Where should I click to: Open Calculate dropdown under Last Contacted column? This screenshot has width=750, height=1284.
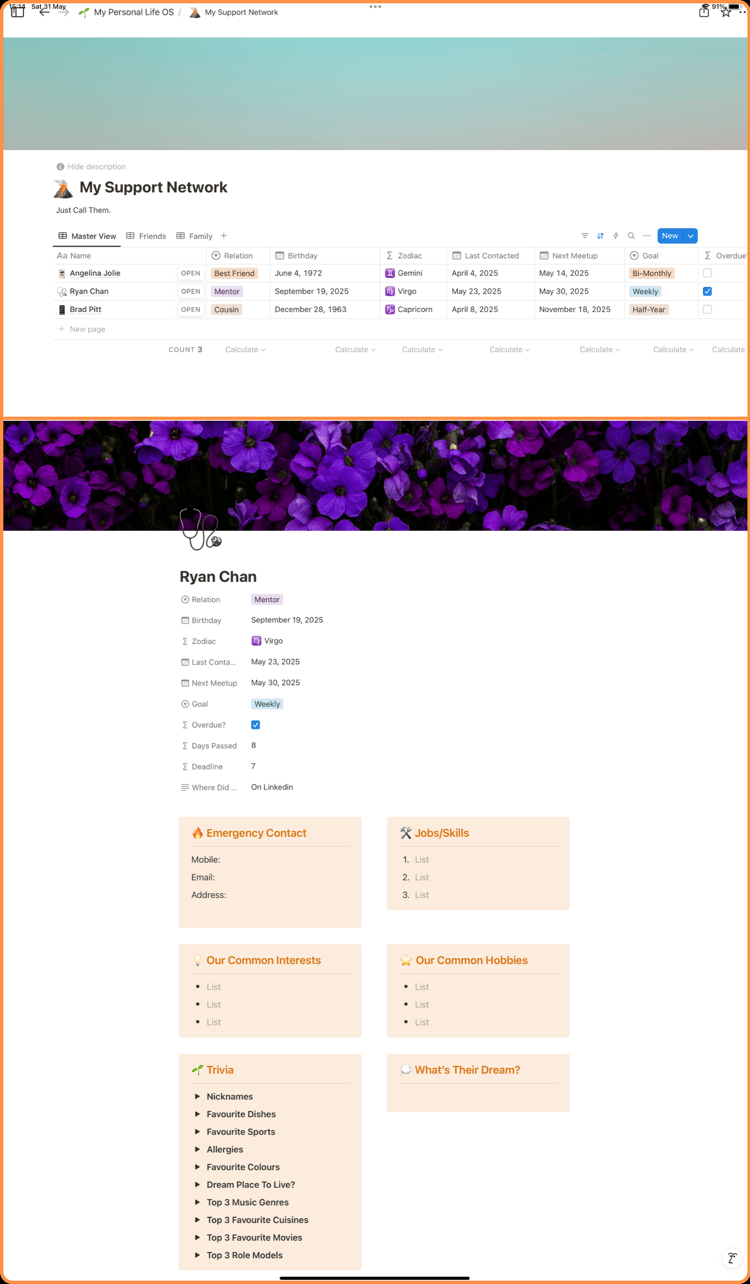(509, 350)
